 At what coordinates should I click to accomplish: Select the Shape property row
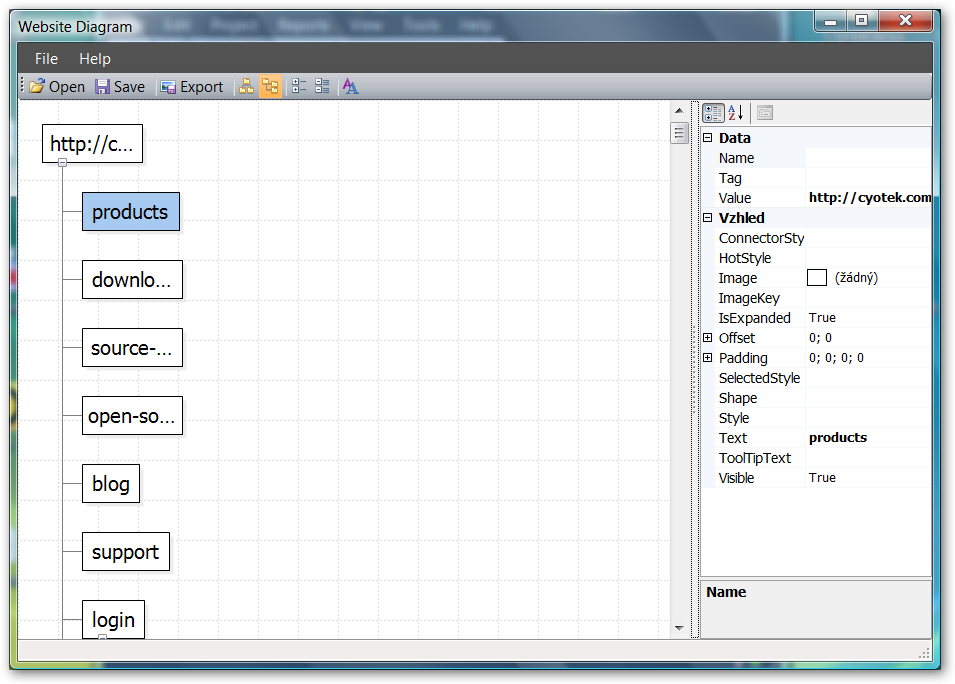823,398
